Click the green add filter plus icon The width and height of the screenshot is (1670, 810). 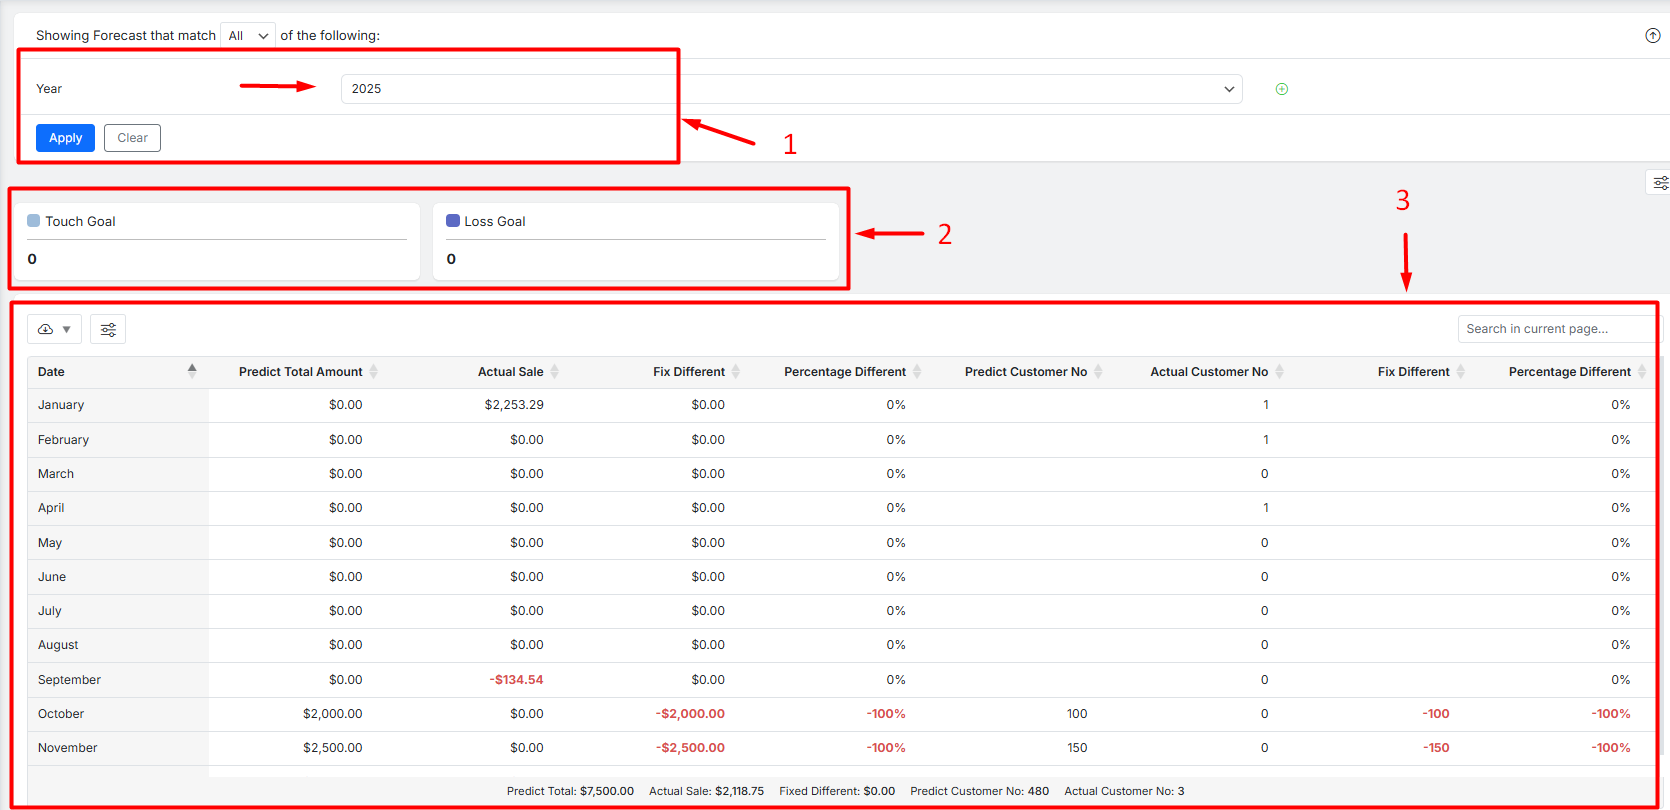click(1281, 89)
